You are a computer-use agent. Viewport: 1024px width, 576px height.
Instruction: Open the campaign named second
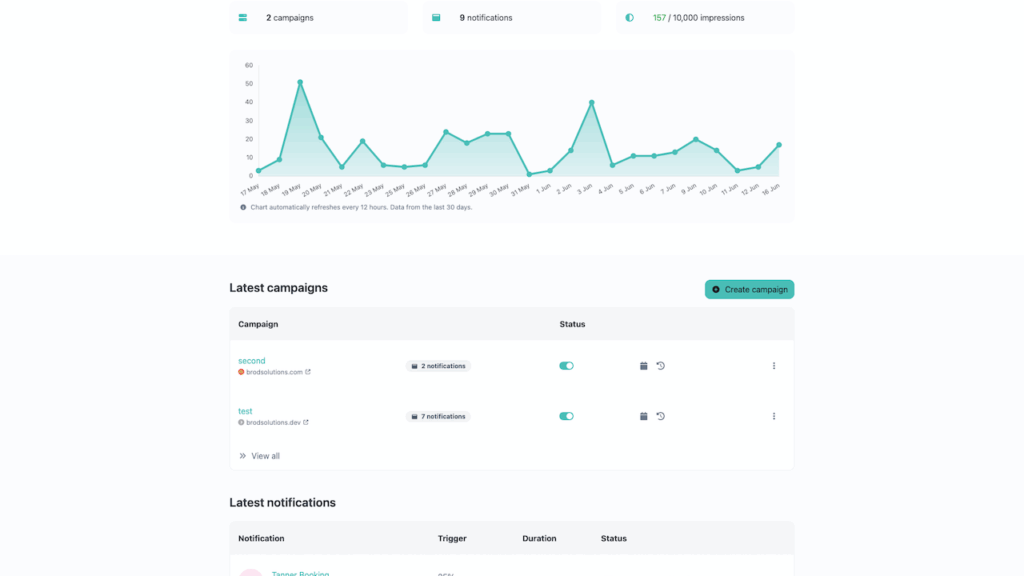tap(252, 361)
